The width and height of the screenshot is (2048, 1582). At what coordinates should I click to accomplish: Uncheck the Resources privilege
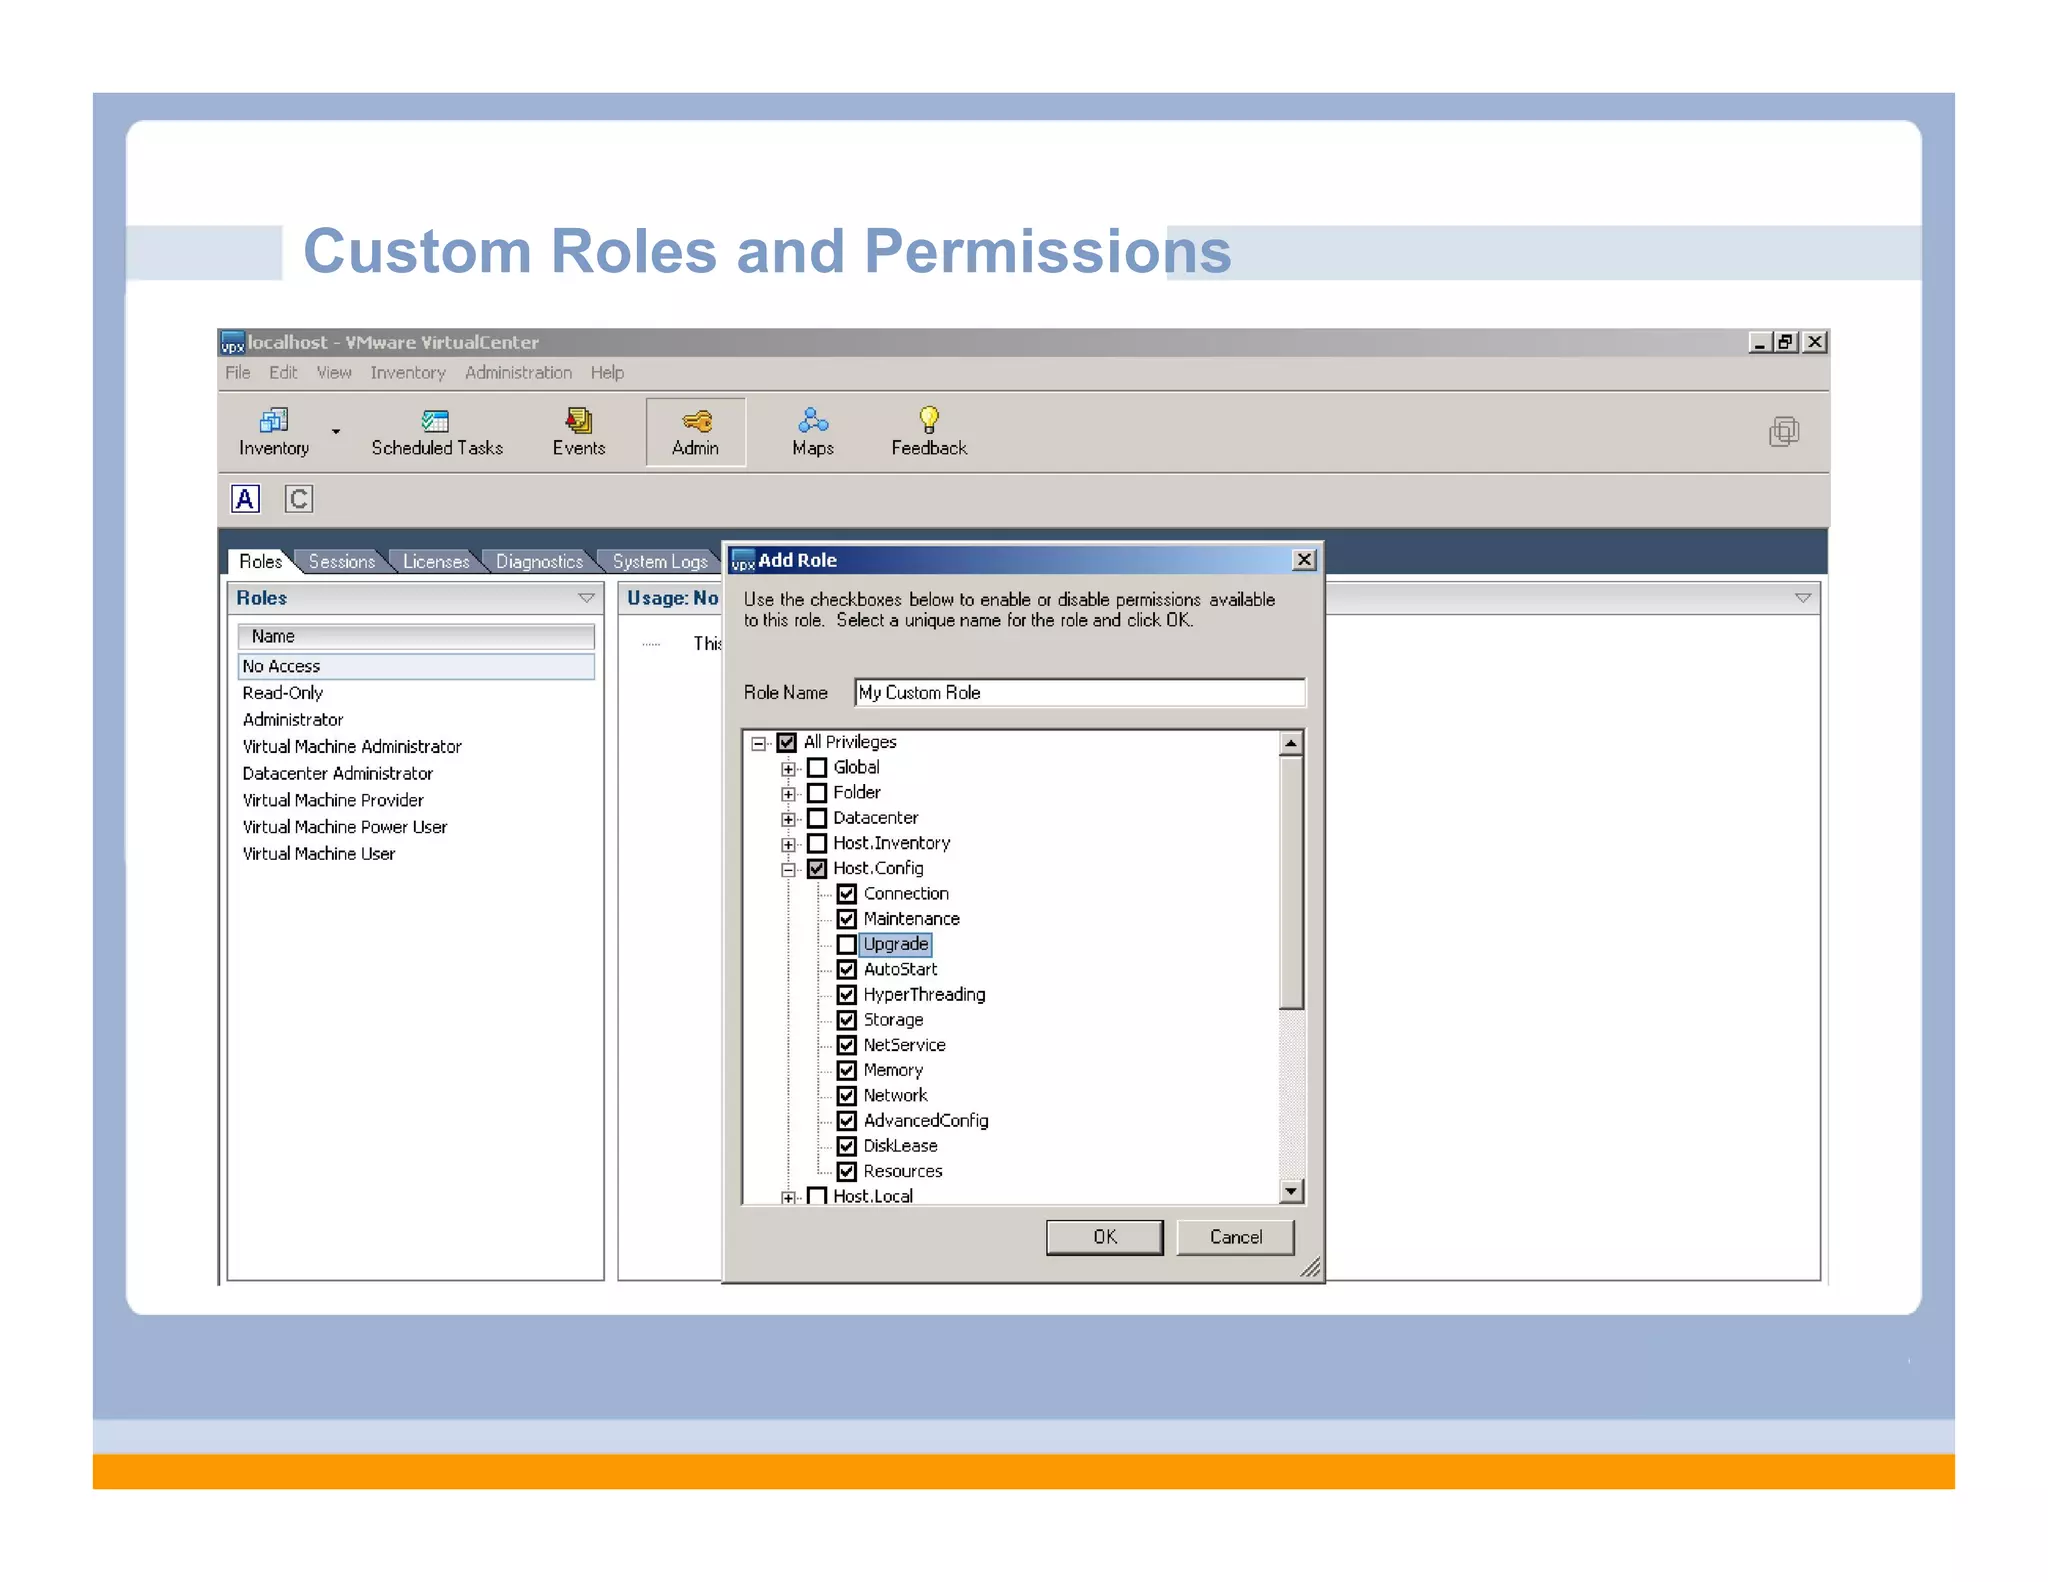click(x=847, y=1171)
